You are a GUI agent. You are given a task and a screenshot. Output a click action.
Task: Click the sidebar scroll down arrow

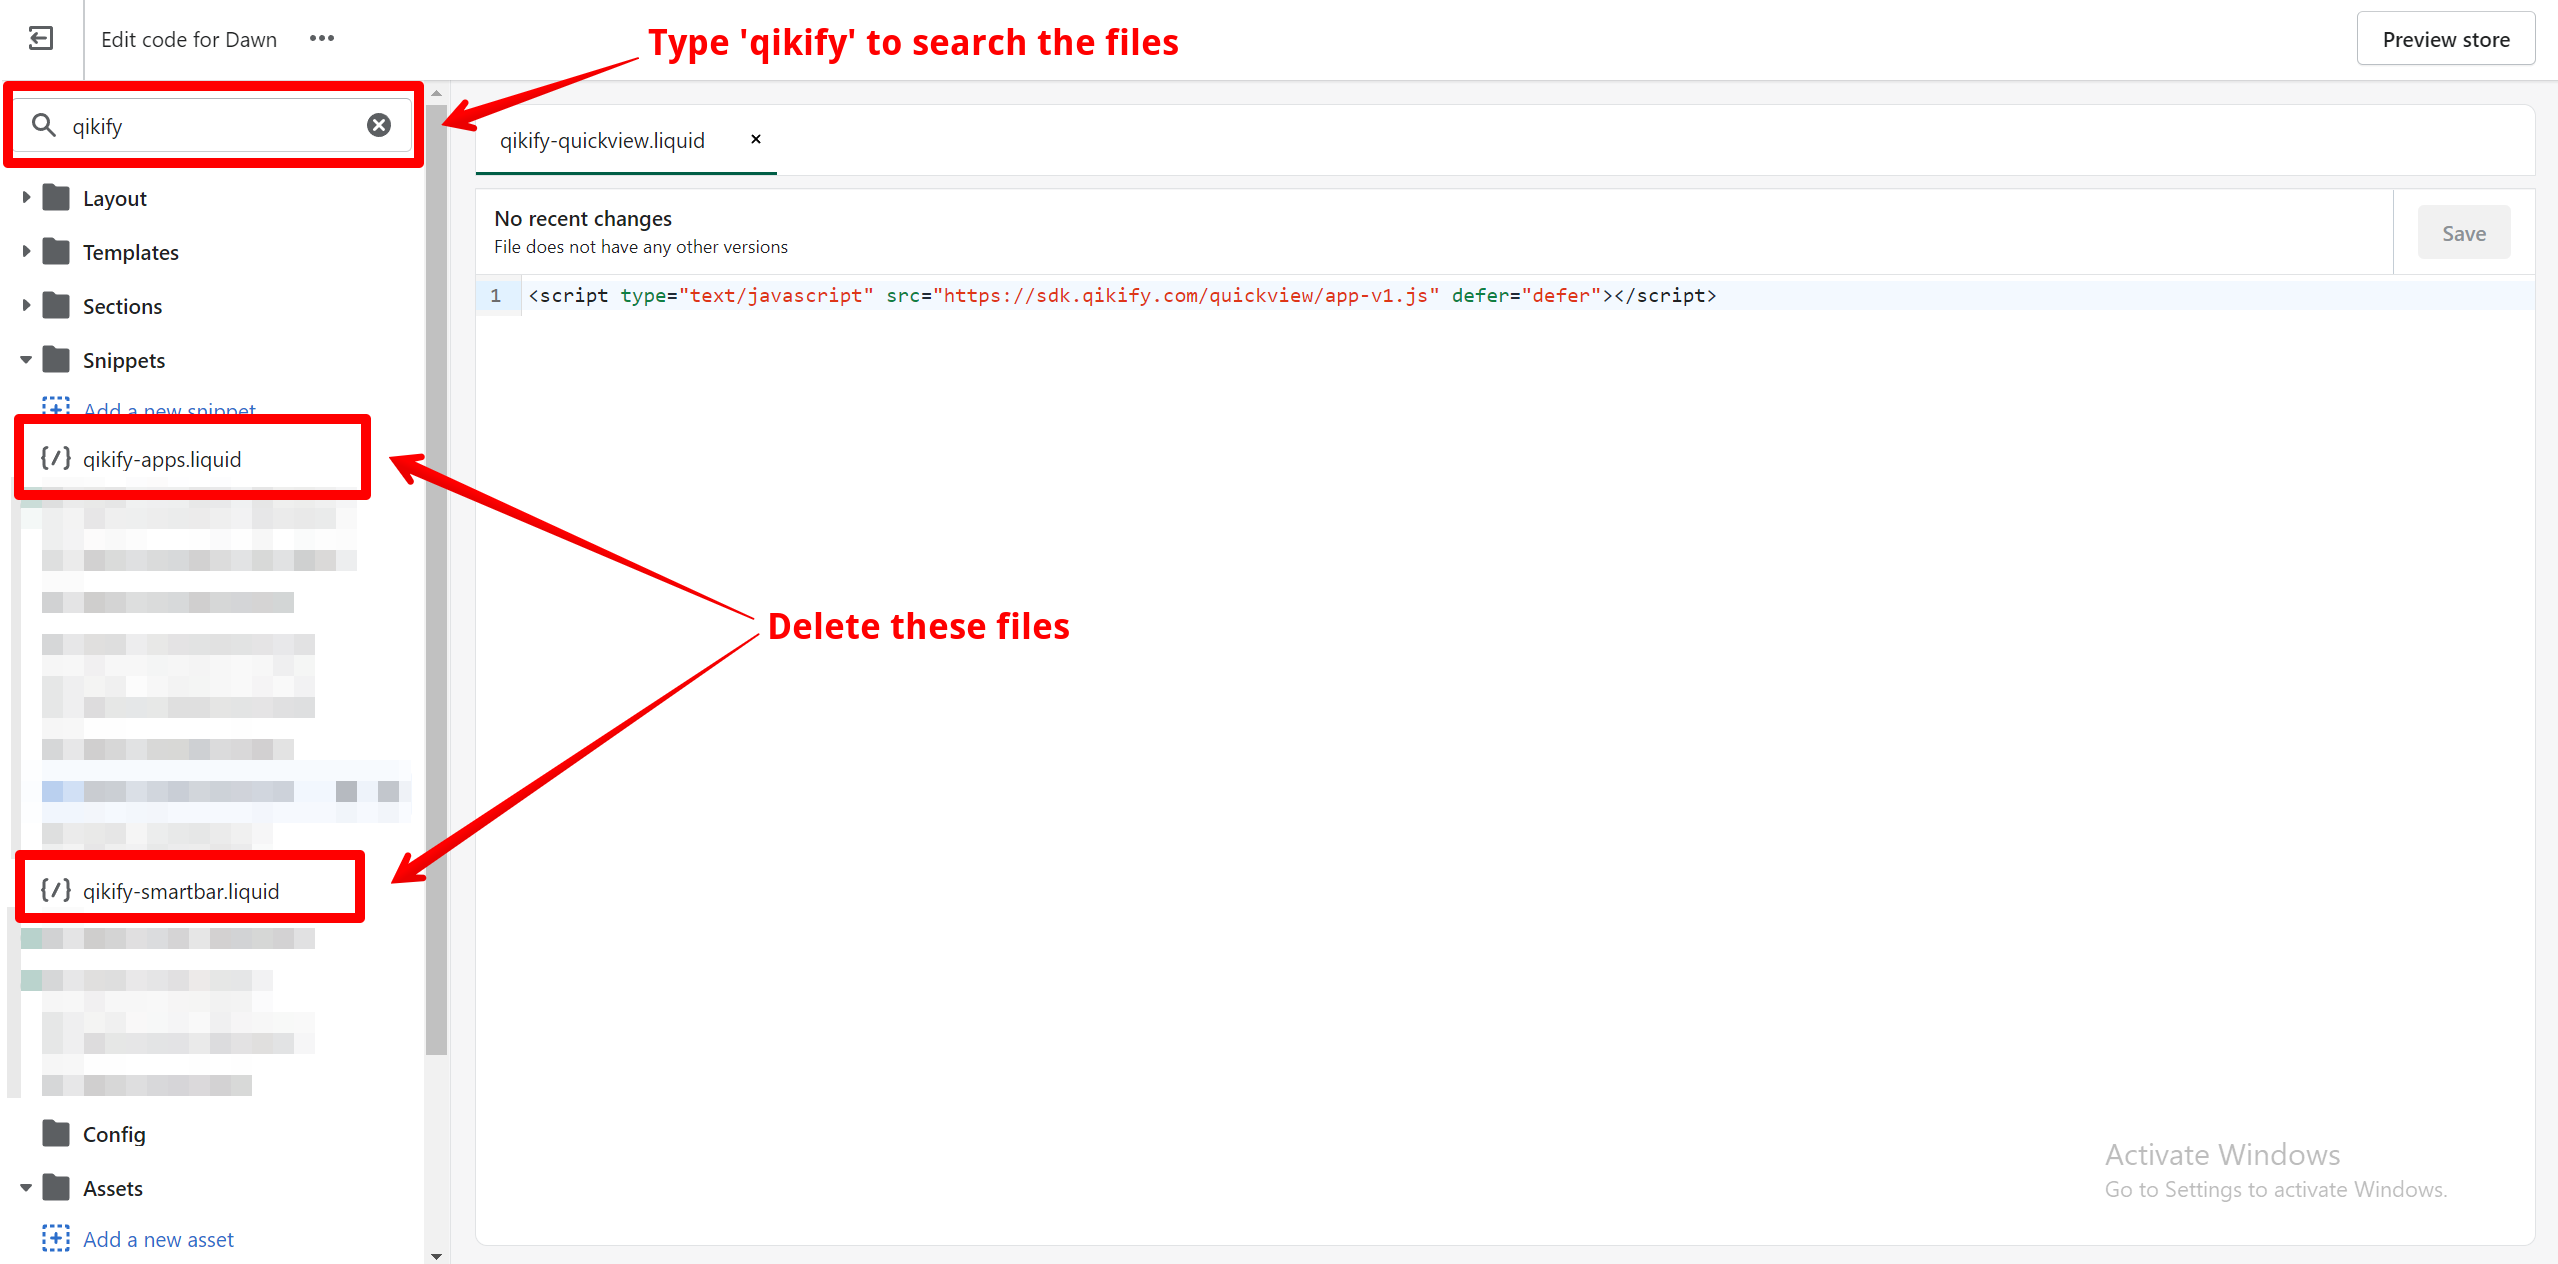pos(436,1255)
